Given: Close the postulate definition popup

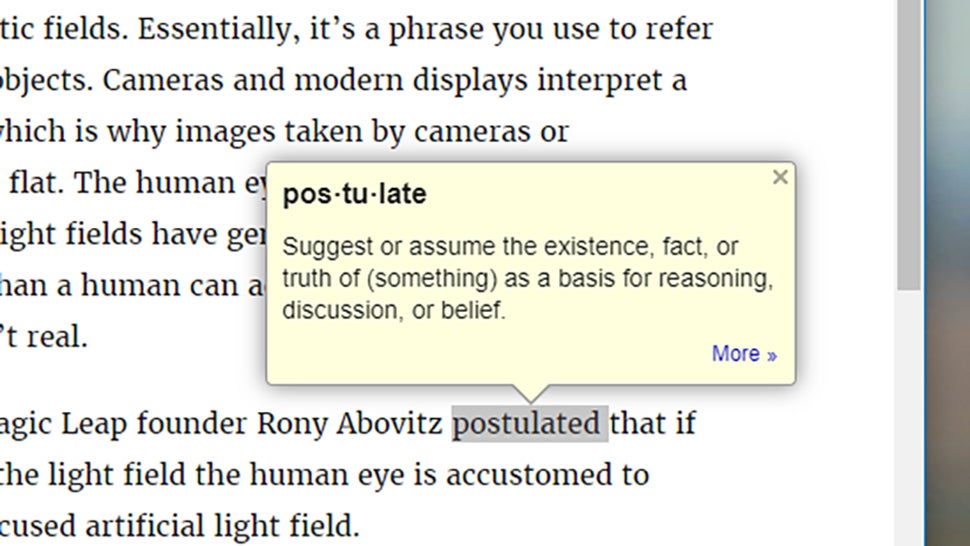Looking at the screenshot, I should click(x=780, y=177).
